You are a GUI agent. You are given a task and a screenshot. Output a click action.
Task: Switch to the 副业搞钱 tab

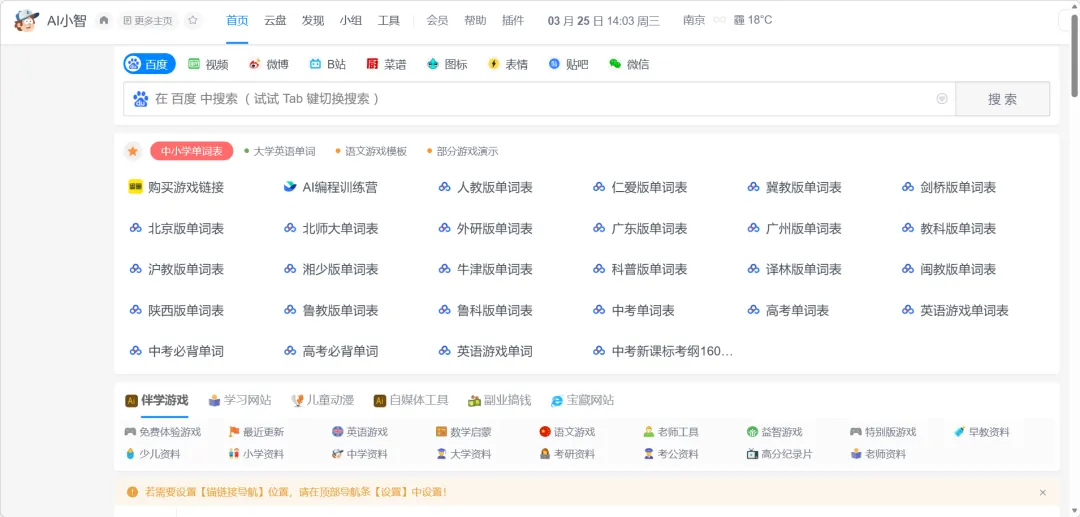(x=499, y=400)
